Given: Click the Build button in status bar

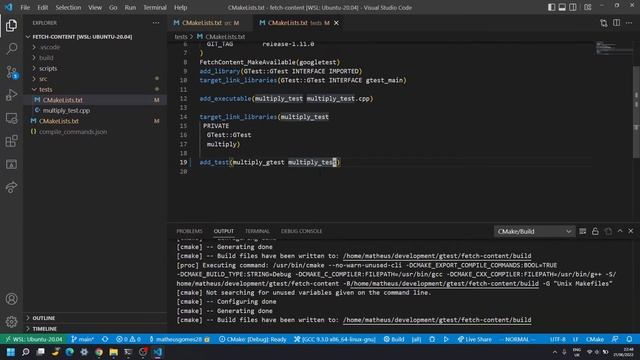Looking at the screenshot, I should (394, 339).
